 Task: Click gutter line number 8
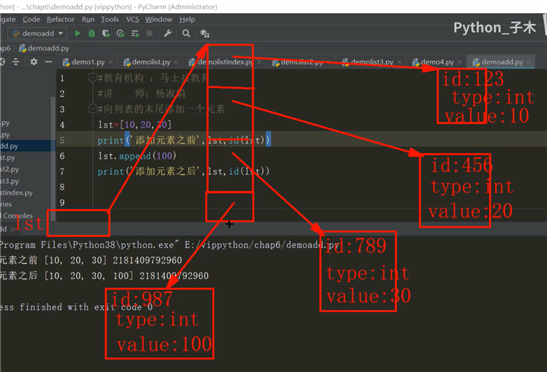62,187
